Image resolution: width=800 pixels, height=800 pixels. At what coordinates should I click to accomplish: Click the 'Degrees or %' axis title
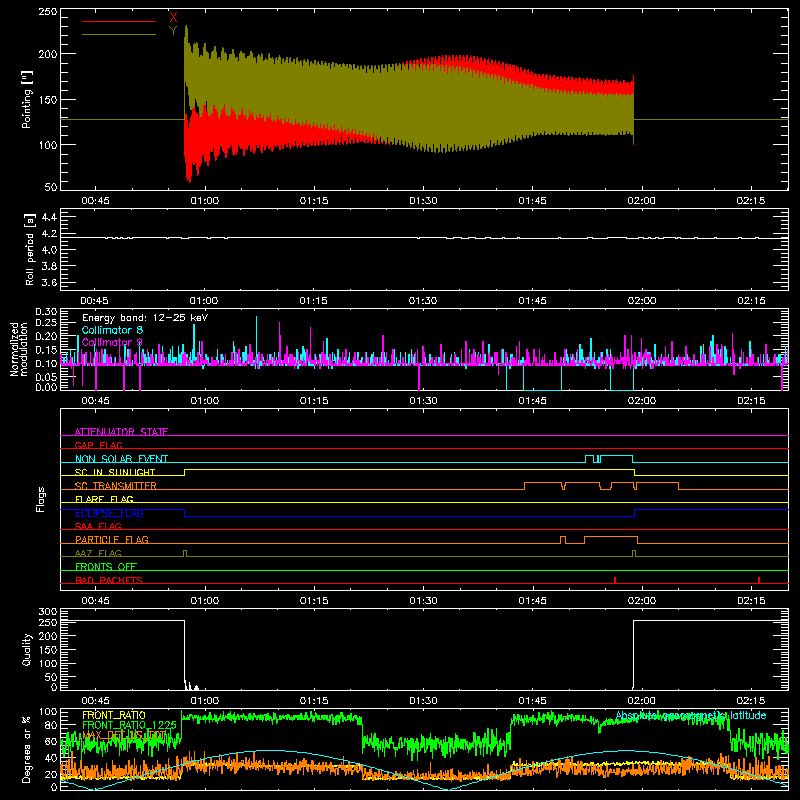click(x=27, y=750)
